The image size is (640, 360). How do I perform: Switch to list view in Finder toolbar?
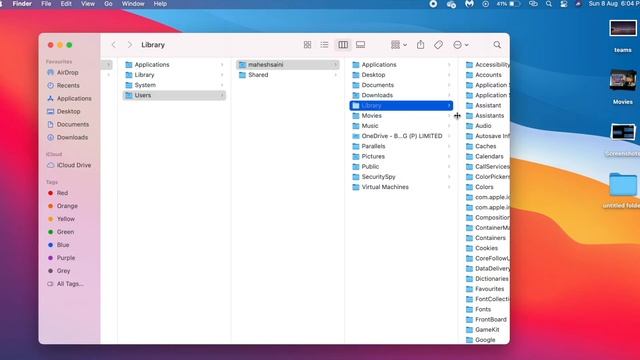[324, 45]
